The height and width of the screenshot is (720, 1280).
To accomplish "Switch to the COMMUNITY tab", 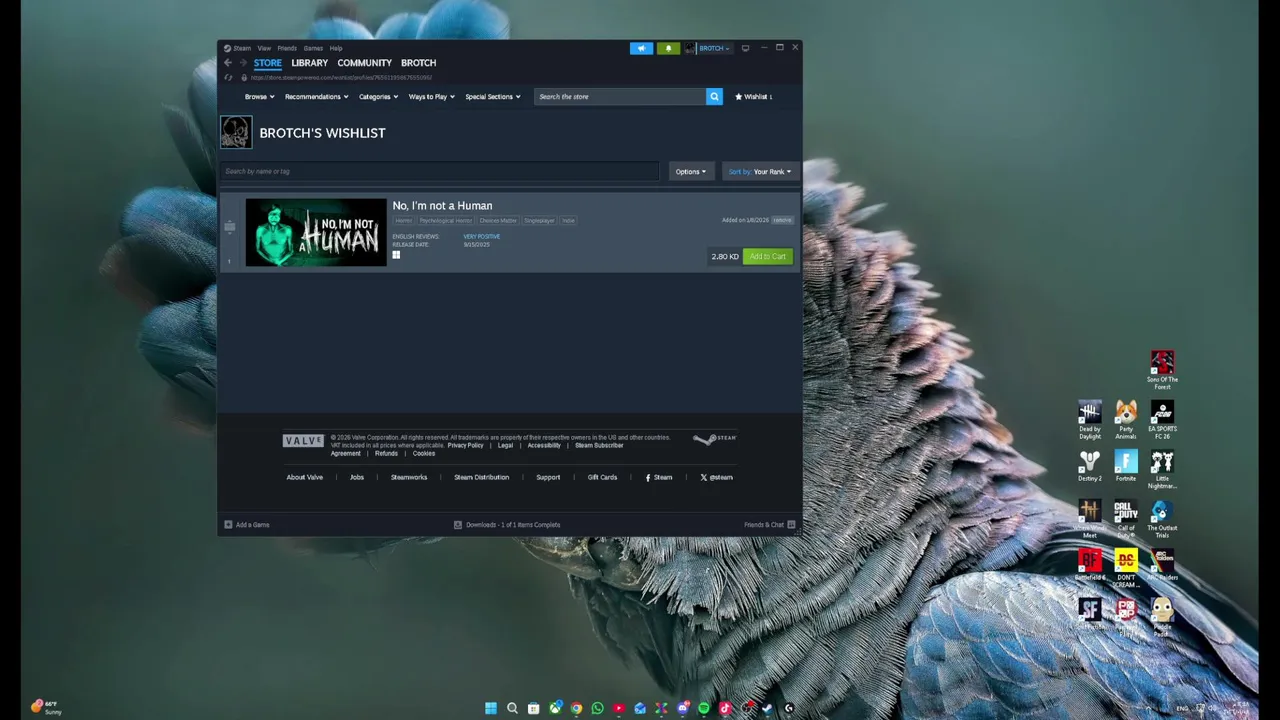I will pyautogui.click(x=364, y=63).
